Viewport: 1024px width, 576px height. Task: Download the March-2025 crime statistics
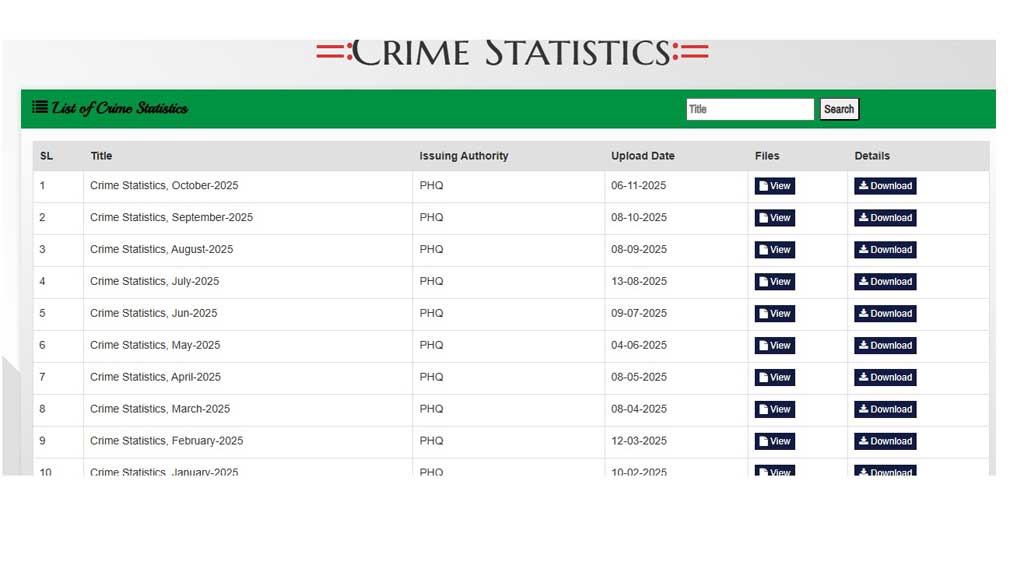(x=885, y=410)
